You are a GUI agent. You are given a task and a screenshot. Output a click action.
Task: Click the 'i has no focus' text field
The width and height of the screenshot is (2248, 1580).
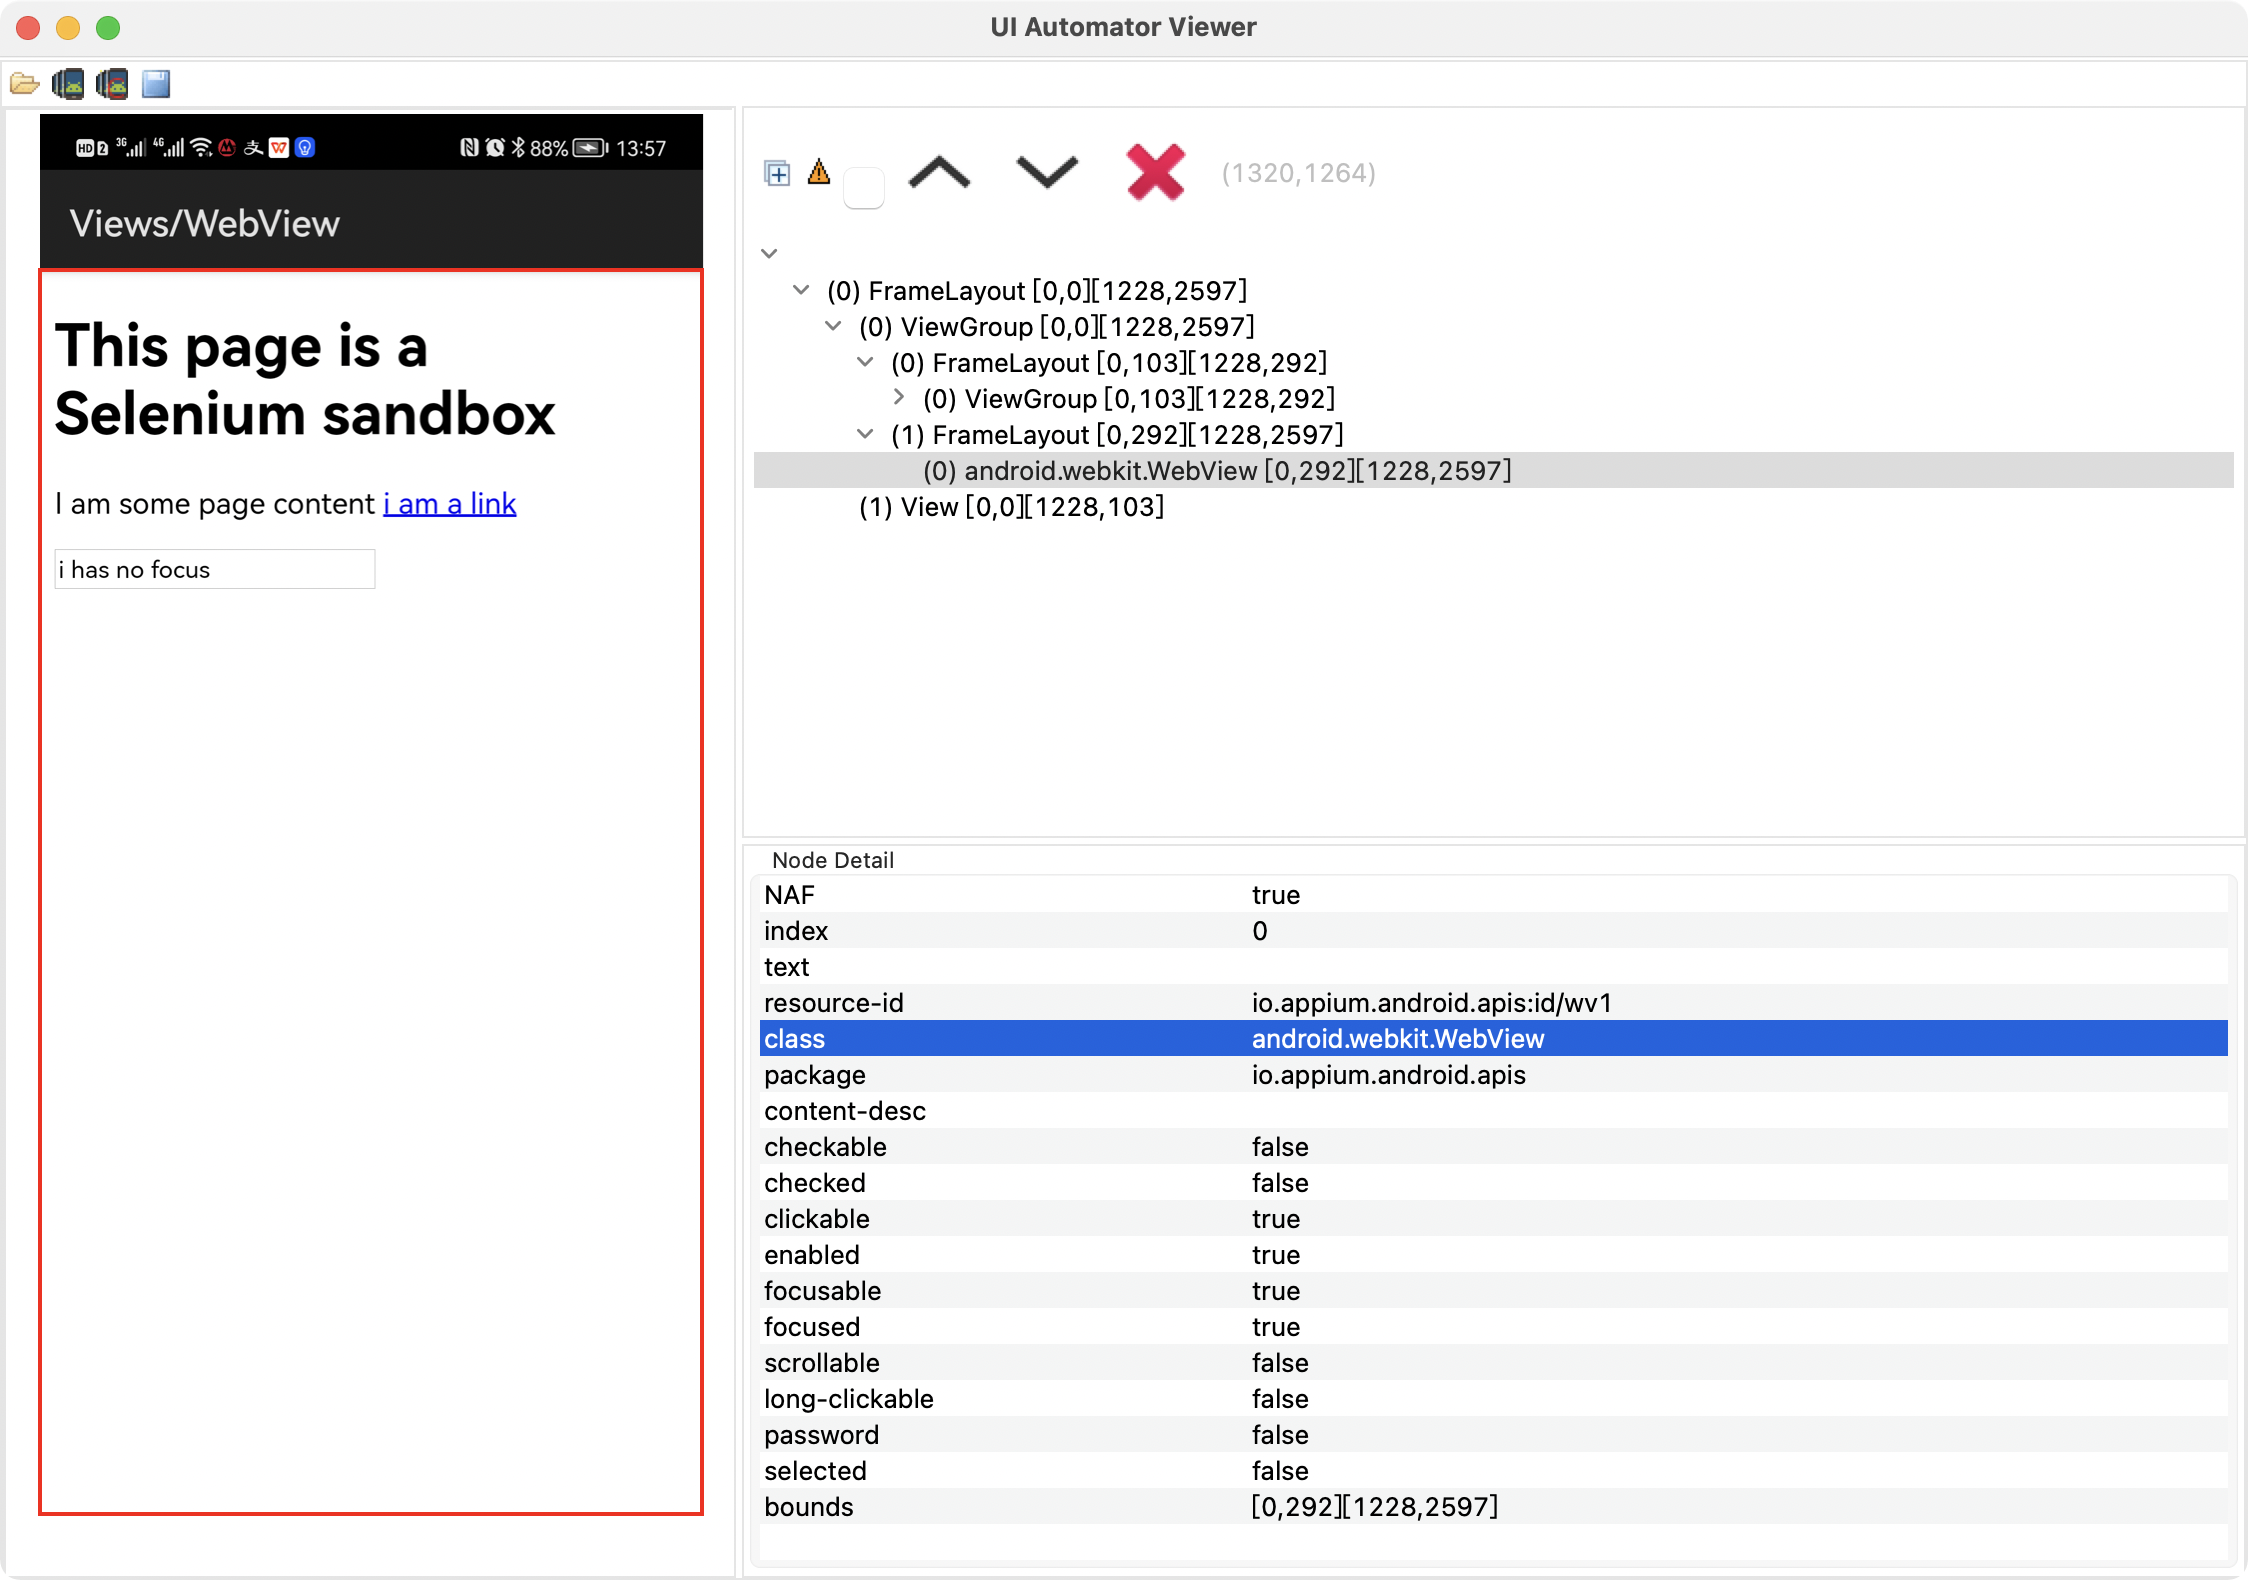[x=214, y=570]
